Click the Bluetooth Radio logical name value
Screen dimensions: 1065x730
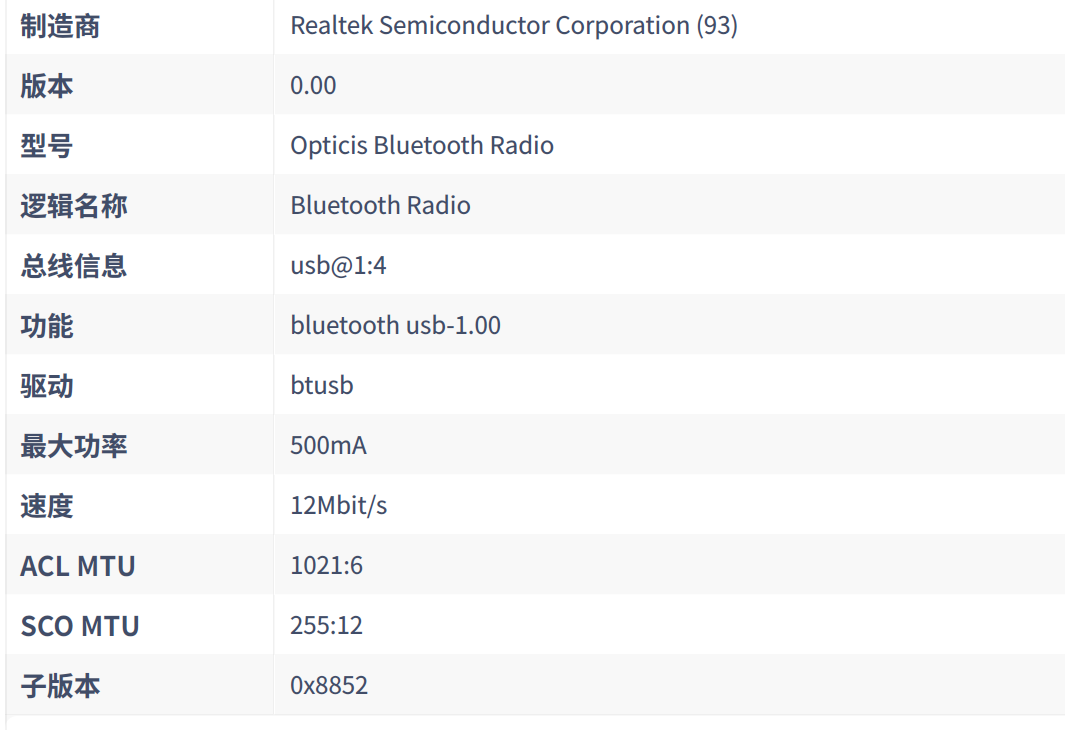(380, 206)
